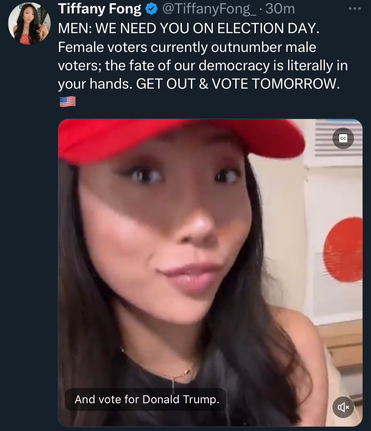Click the line about fate of our democracy

coord(203,65)
